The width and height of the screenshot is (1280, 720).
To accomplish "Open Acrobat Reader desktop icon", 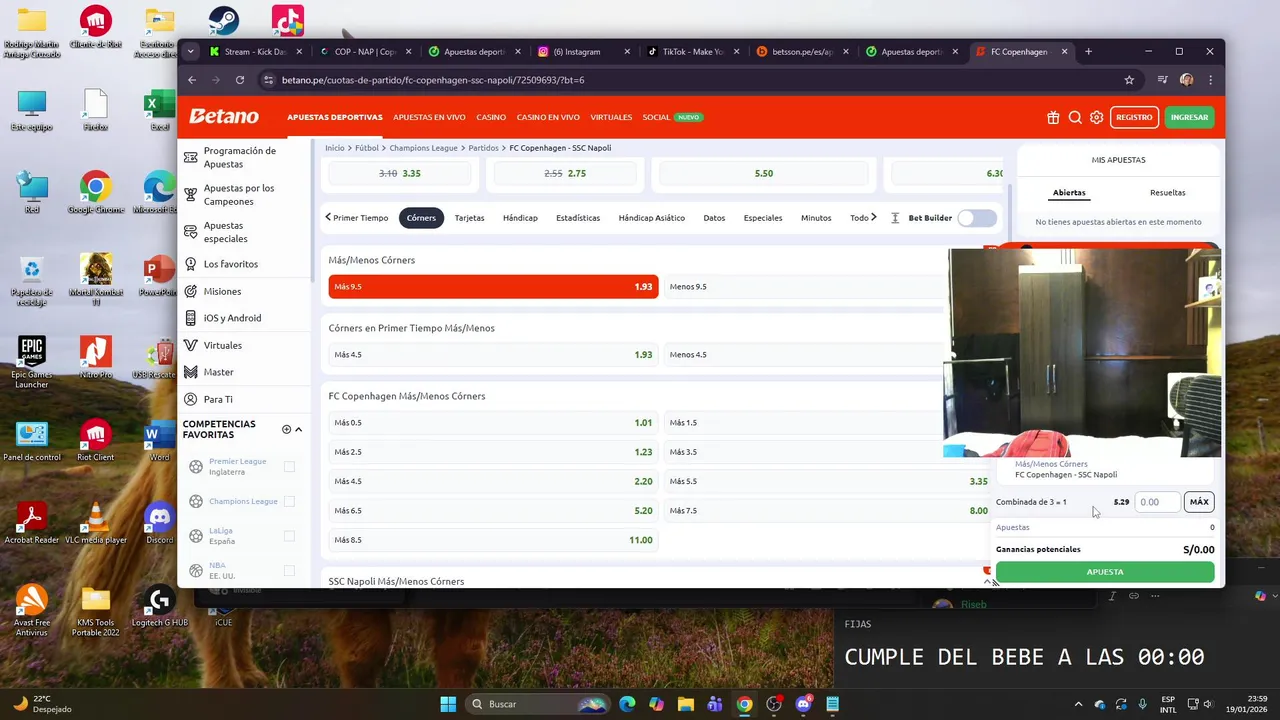I will (32, 524).
